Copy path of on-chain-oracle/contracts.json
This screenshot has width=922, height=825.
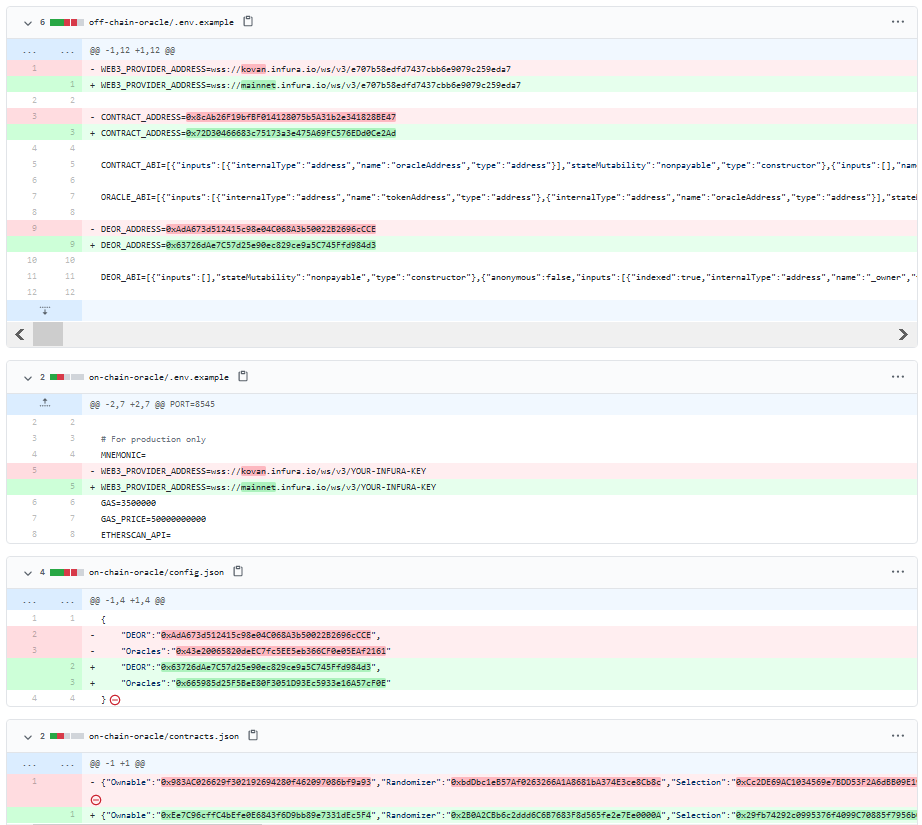253,735
